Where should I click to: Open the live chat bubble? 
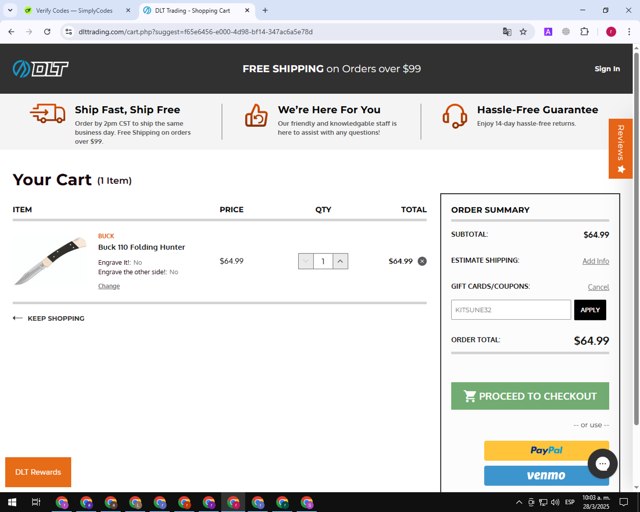(602, 464)
